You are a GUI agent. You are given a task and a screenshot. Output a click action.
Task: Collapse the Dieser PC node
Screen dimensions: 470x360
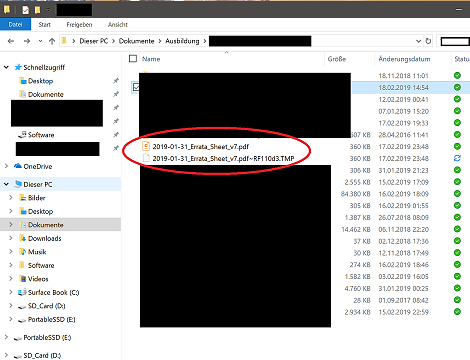coord(6,184)
